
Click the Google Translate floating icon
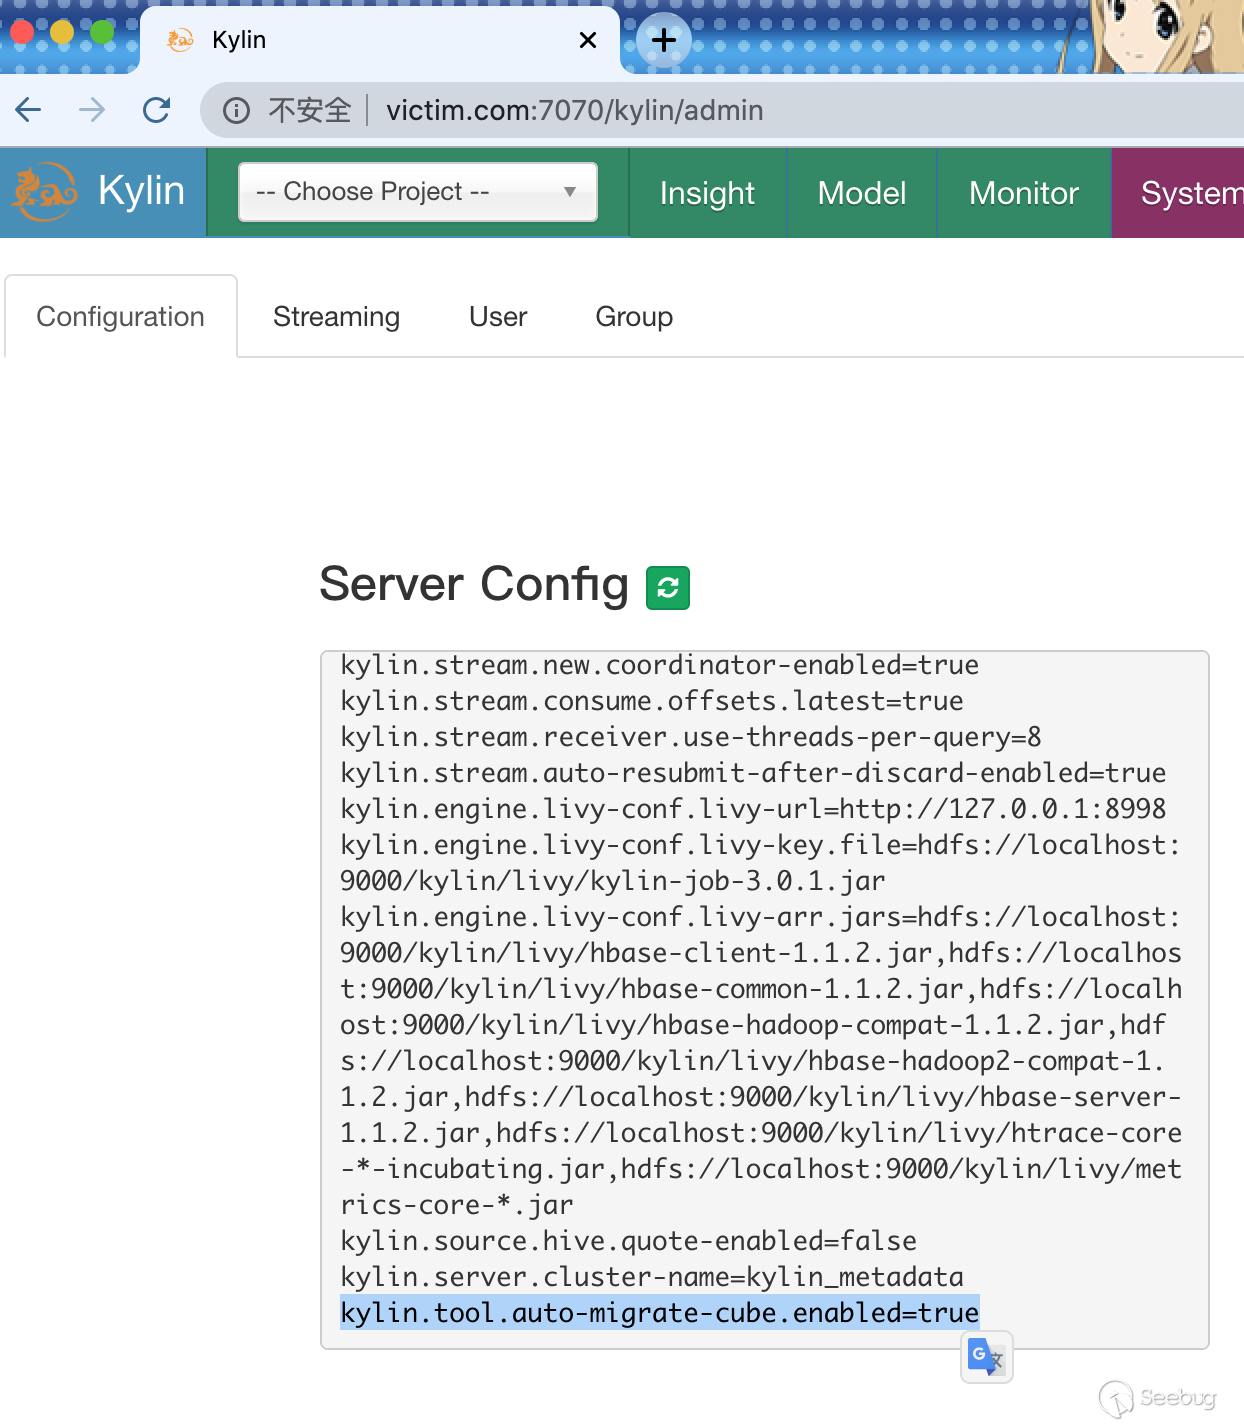coord(986,1357)
